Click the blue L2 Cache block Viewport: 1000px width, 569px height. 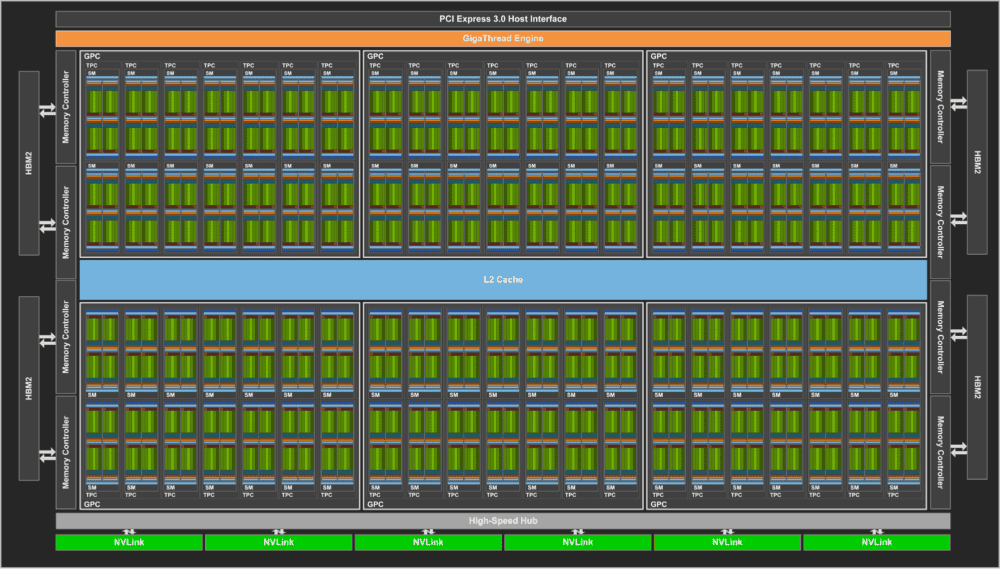point(503,279)
